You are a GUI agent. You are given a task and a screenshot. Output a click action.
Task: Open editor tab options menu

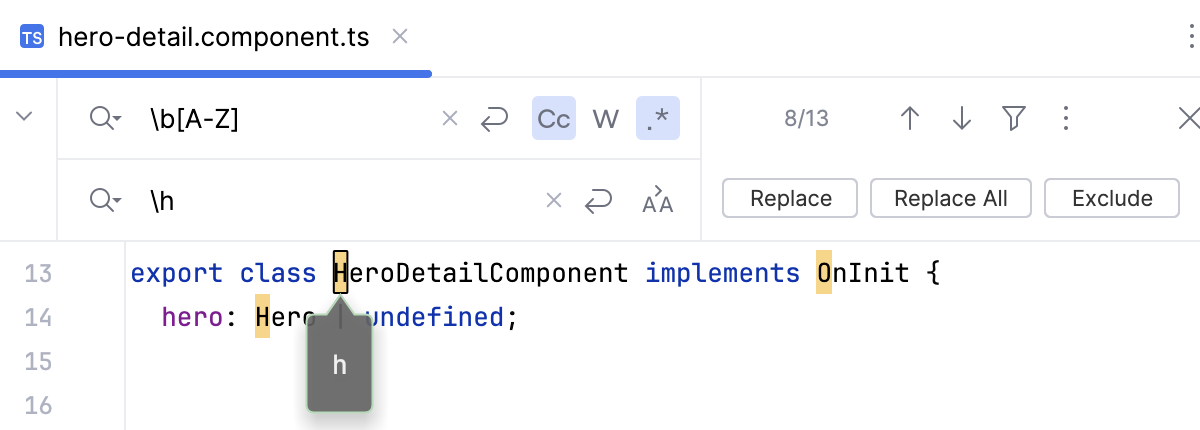[1190, 38]
